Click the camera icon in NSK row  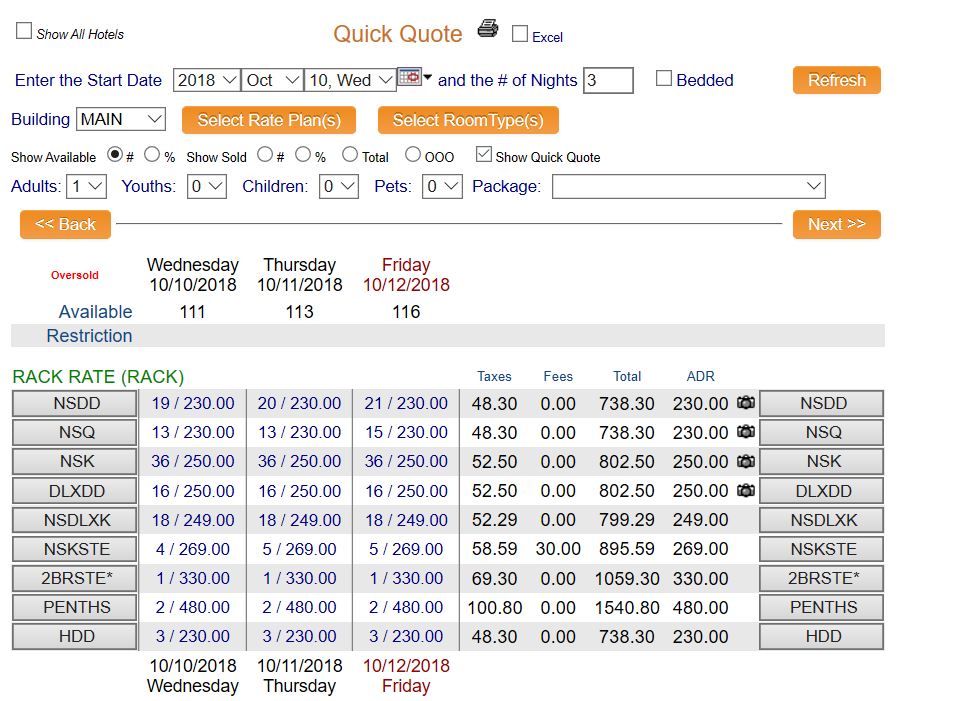(x=745, y=461)
